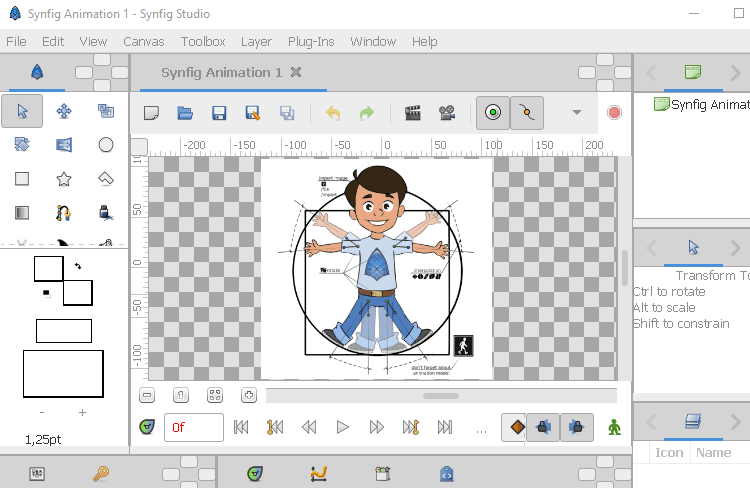The height and width of the screenshot is (488, 750).
Task: Expand the toolbar overflow dropdown arrow
Action: [576, 112]
